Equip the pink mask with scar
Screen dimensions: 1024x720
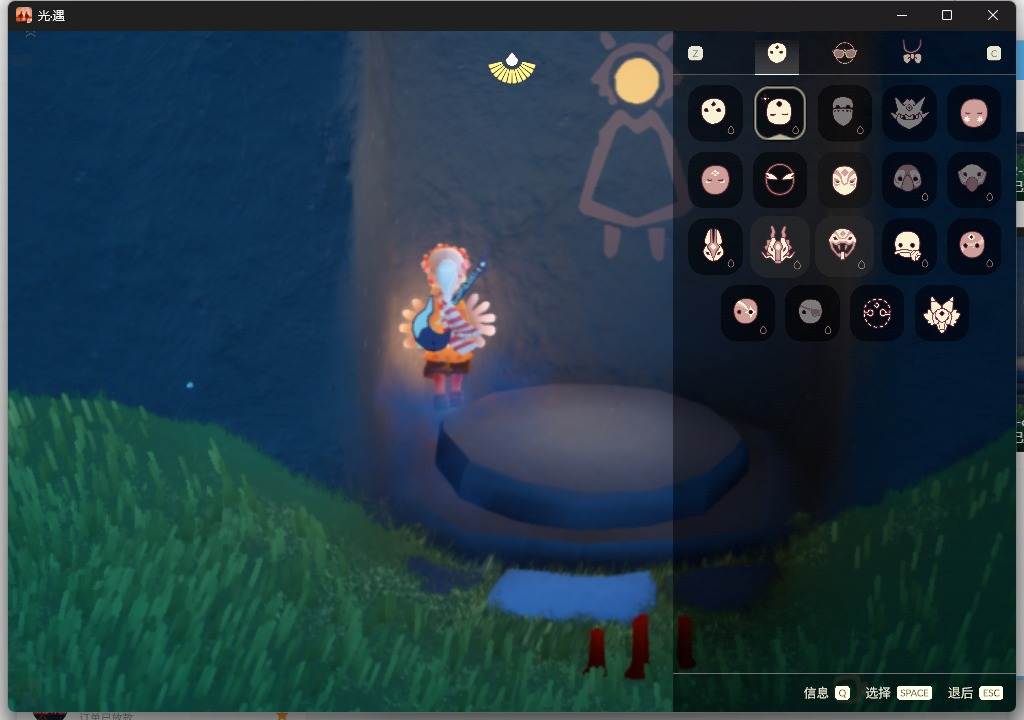tap(747, 312)
